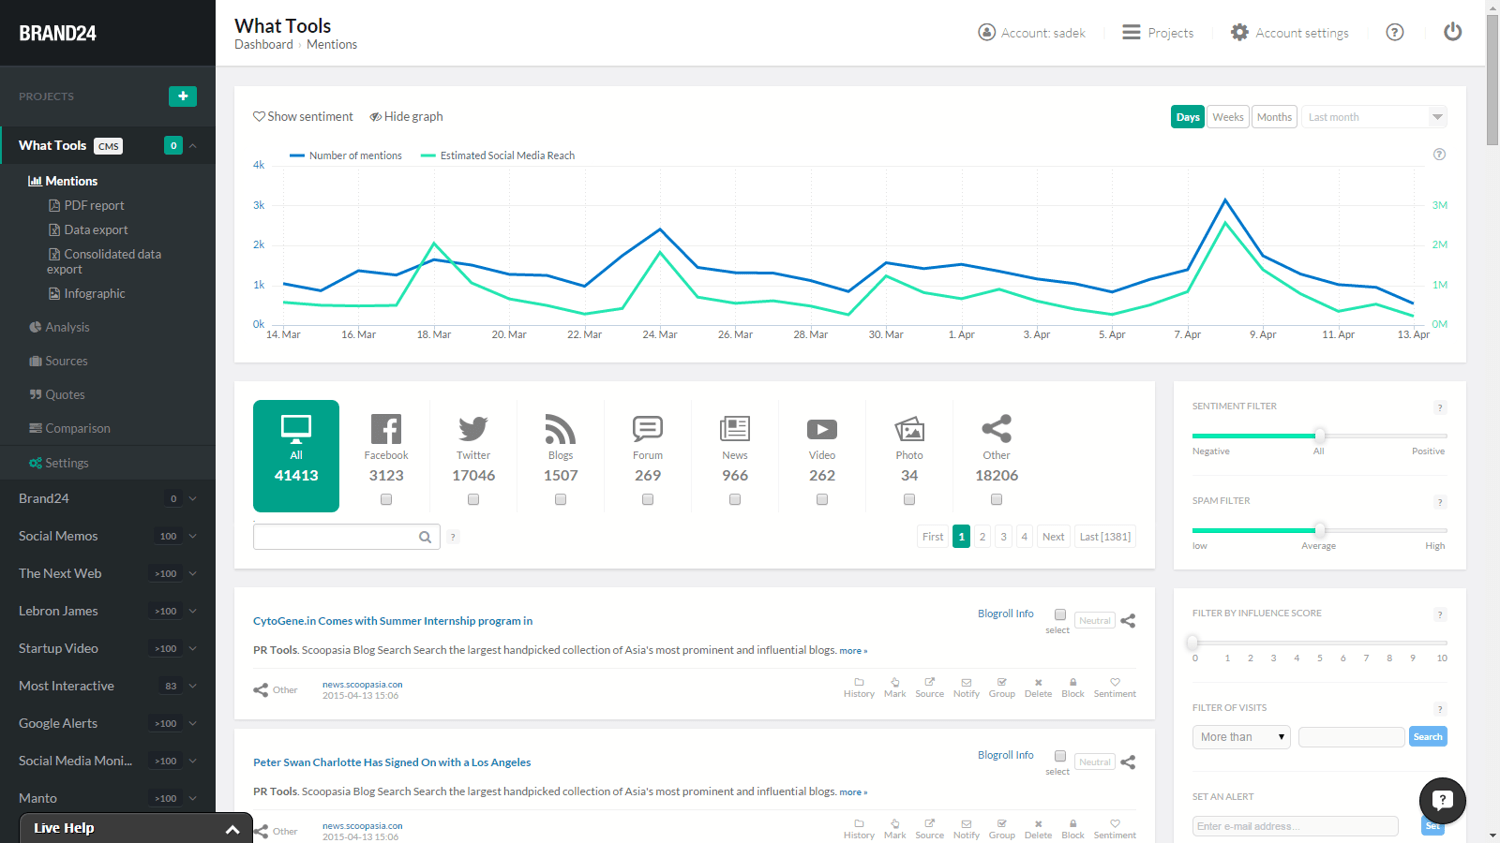1500x843 pixels.
Task: Click the Forum speech bubble icon
Action: pos(647,429)
